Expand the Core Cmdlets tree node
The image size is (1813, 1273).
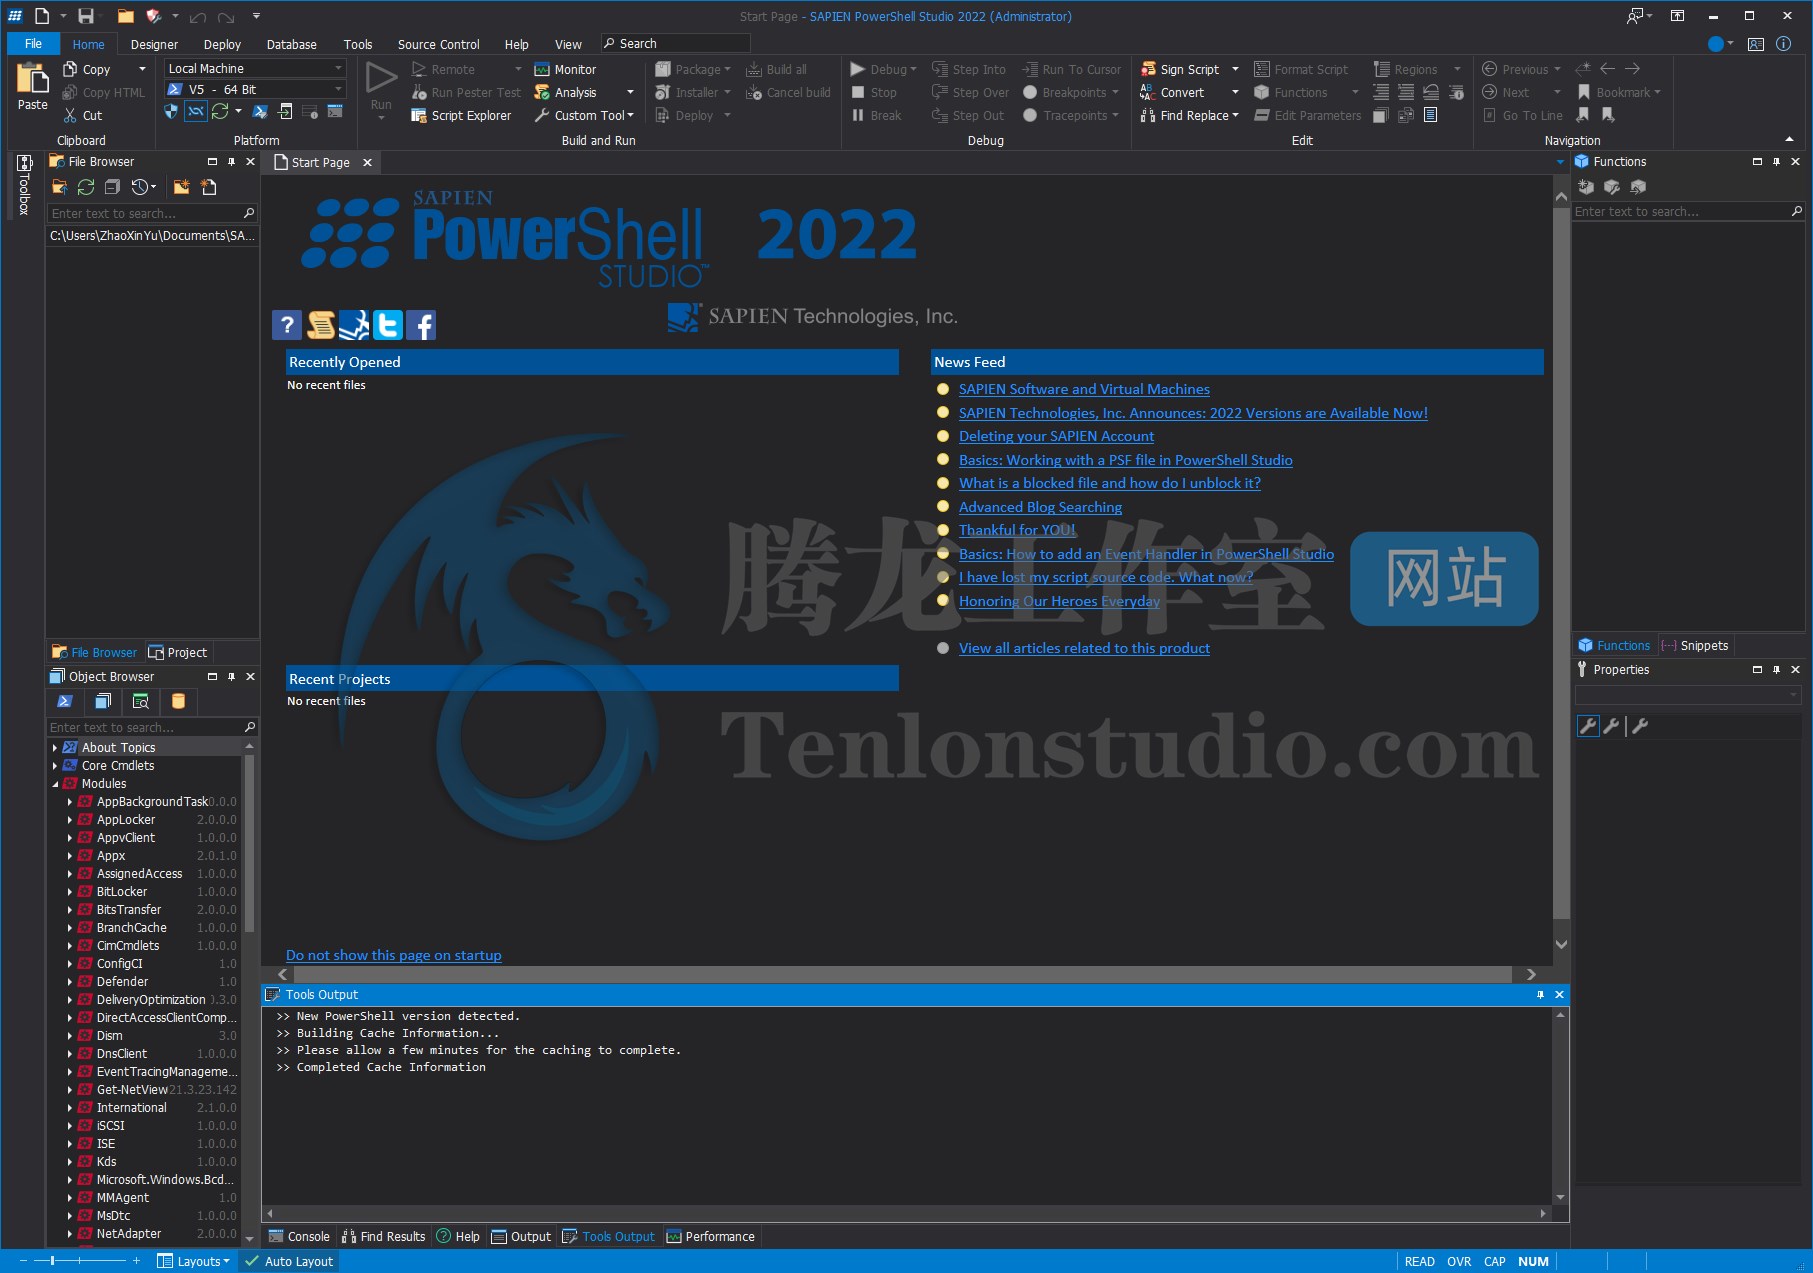click(x=54, y=765)
